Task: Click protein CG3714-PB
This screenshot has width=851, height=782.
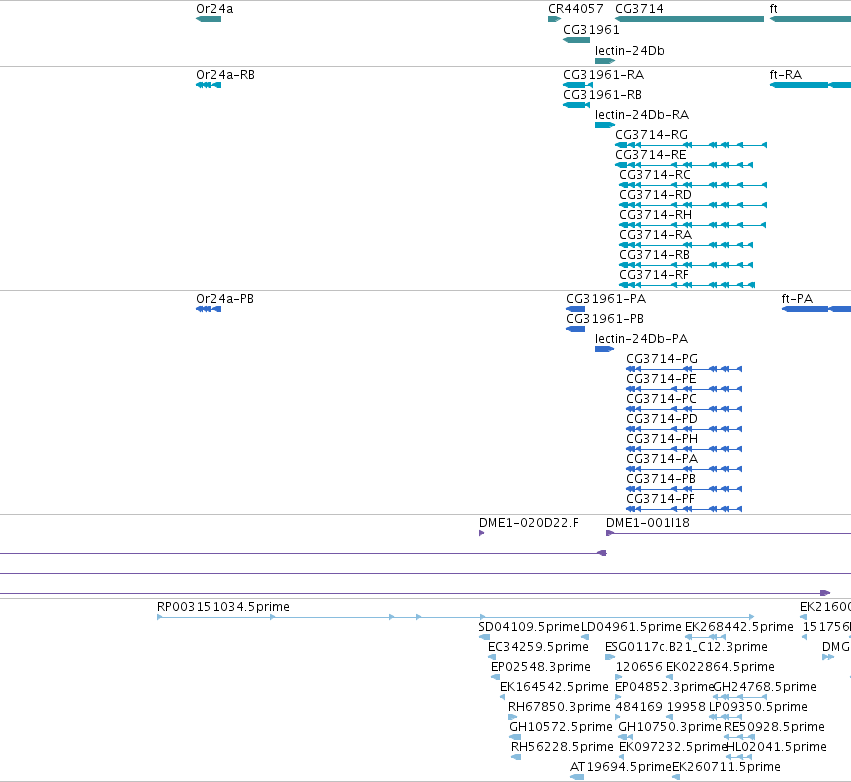Action: pyautogui.click(x=684, y=489)
